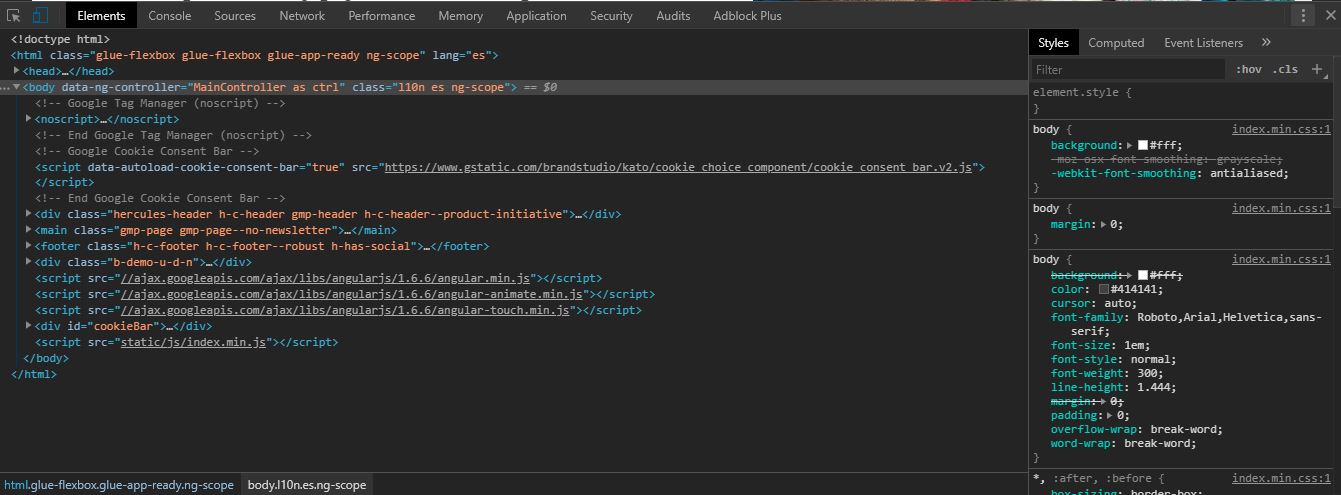Viewport: 1341px width, 495px height.
Task: Open the Performance tab
Action: point(382,16)
